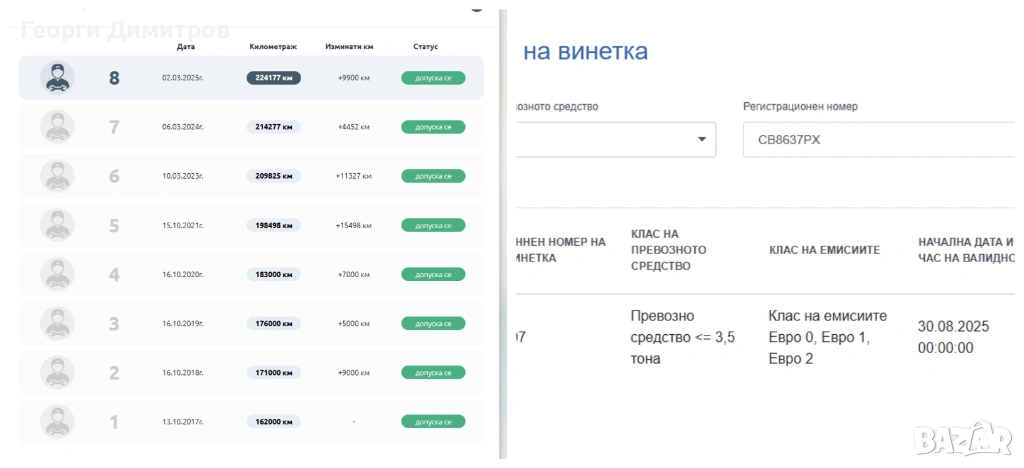Click the date 15.10.2021г.

click(x=183, y=225)
